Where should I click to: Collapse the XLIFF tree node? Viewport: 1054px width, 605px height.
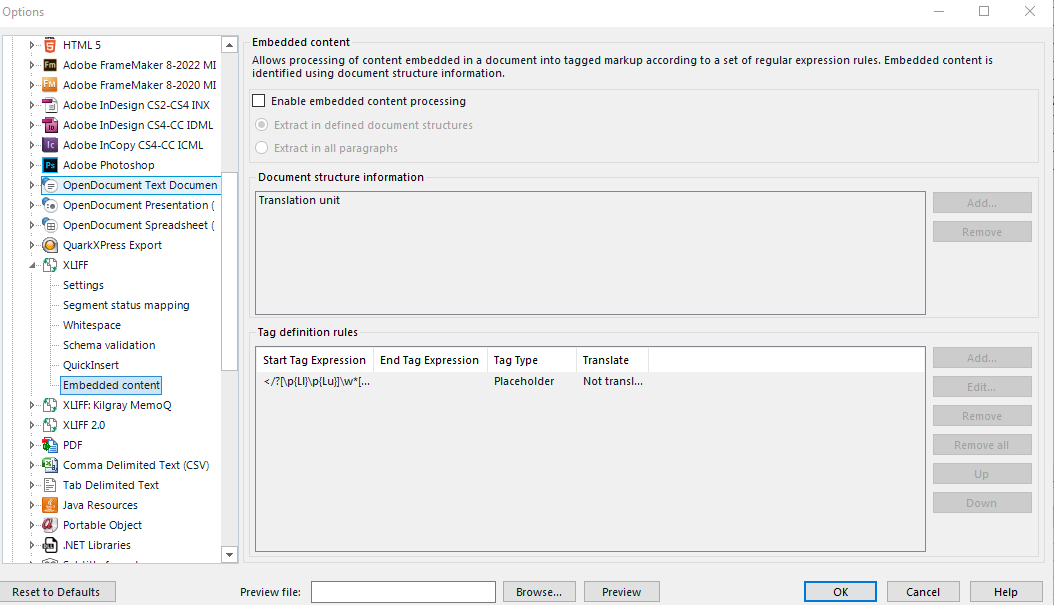pos(33,264)
